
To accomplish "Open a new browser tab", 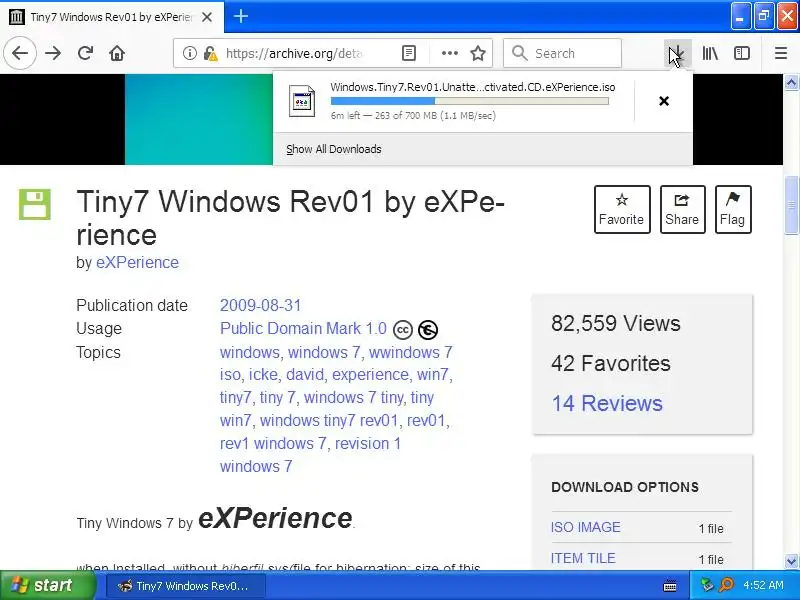I will coord(241,17).
